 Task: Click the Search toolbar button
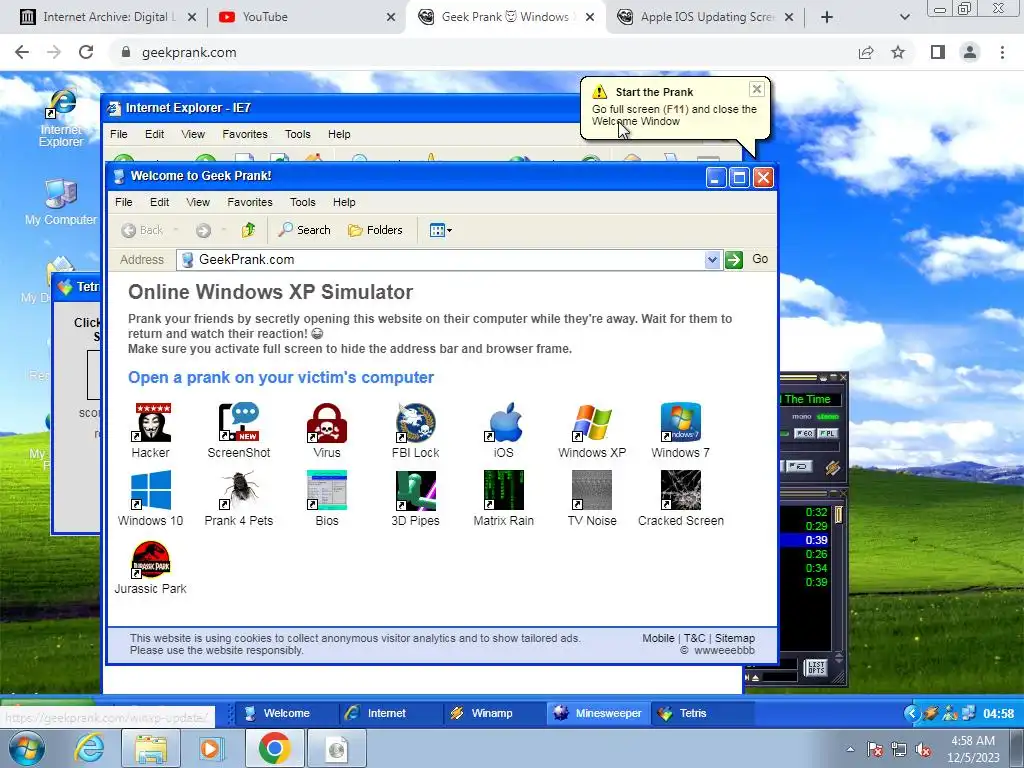coord(304,230)
